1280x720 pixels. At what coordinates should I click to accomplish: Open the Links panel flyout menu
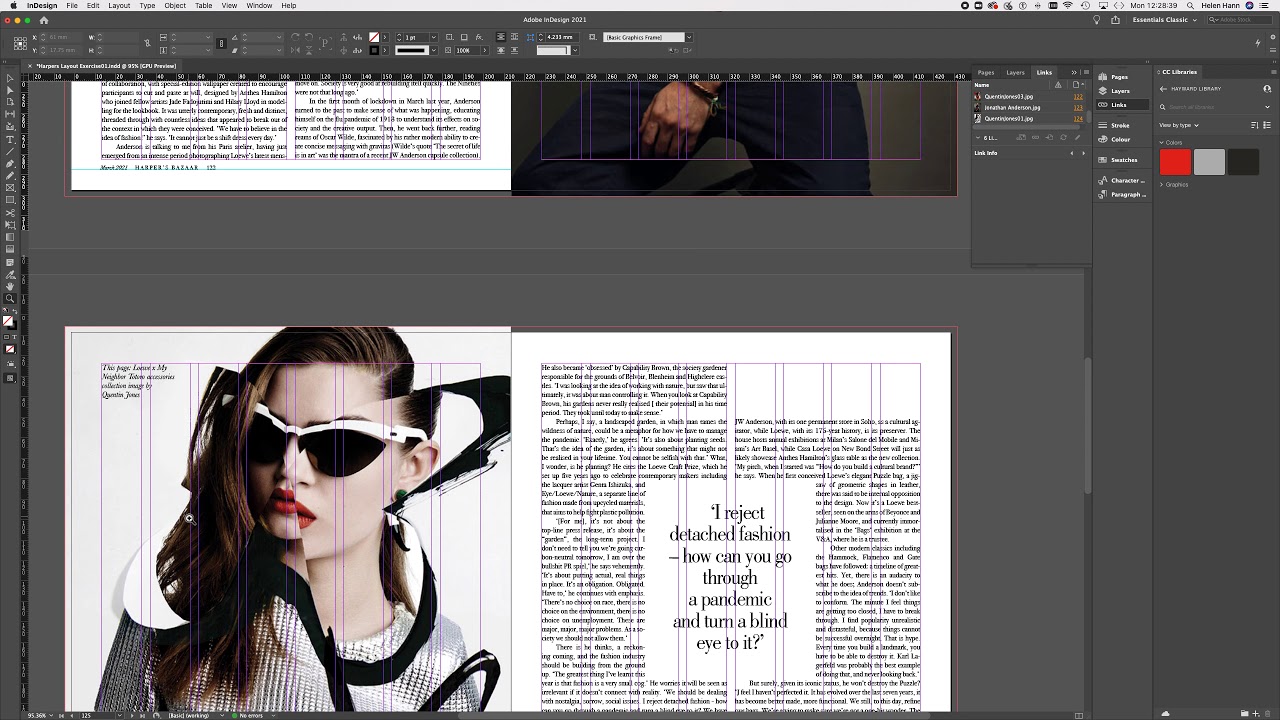pyautogui.click(x=1086, y=72)
